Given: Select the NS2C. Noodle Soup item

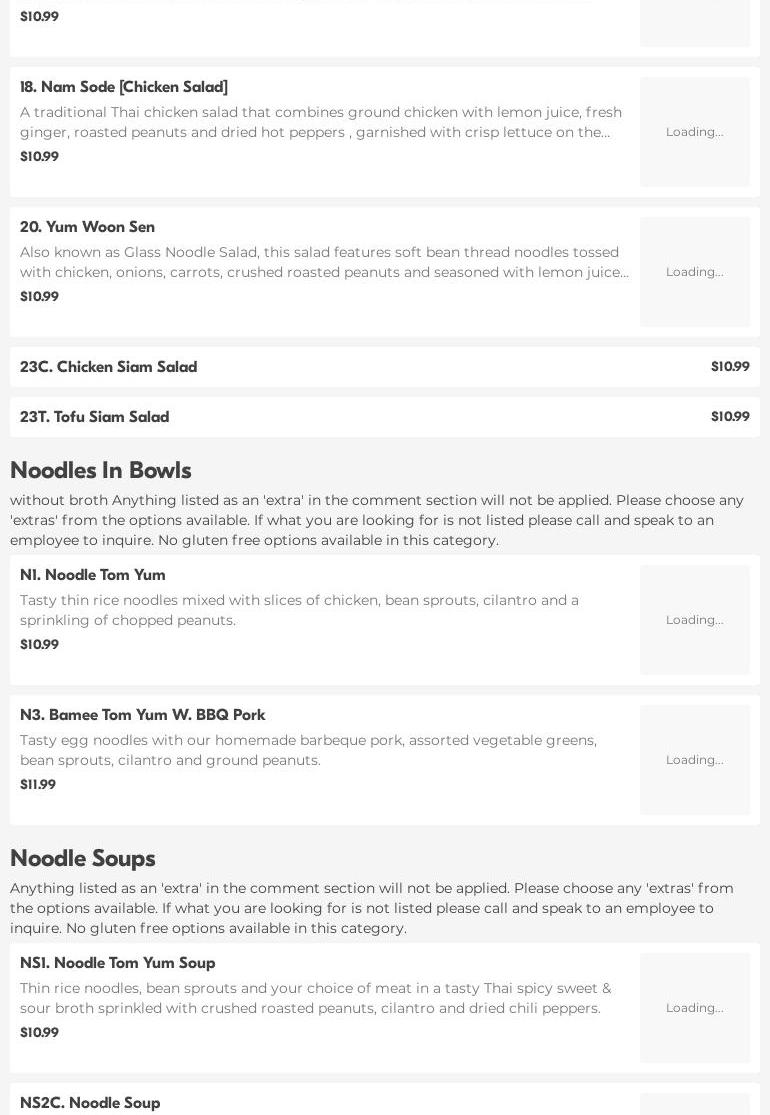Looking at the screenshot, I should 90,1102.
